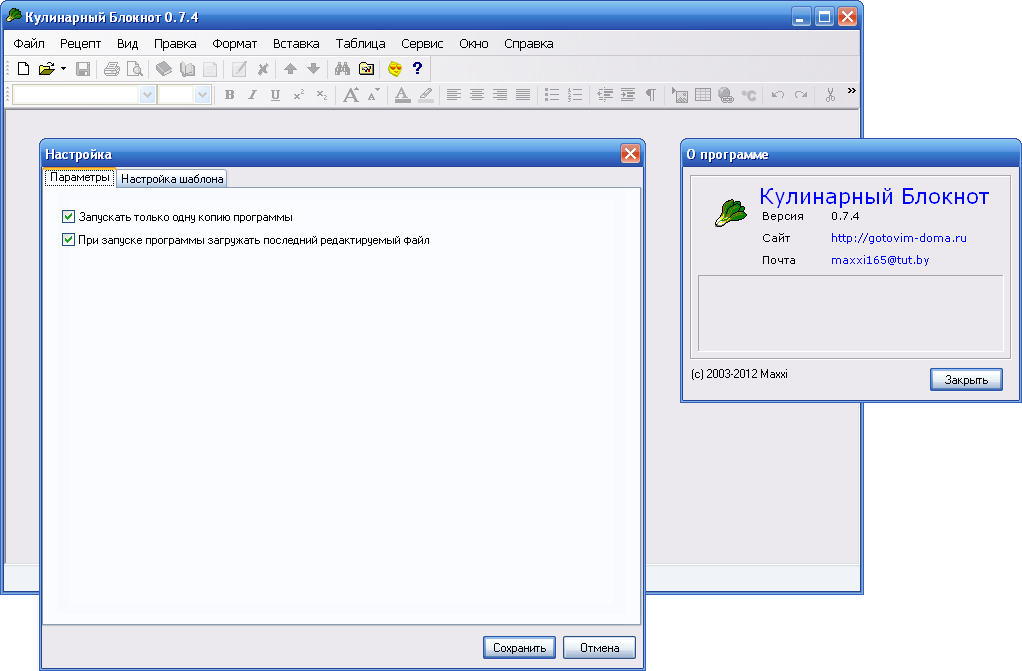Open print preview with the magnifier page icon

coord(134,68)
